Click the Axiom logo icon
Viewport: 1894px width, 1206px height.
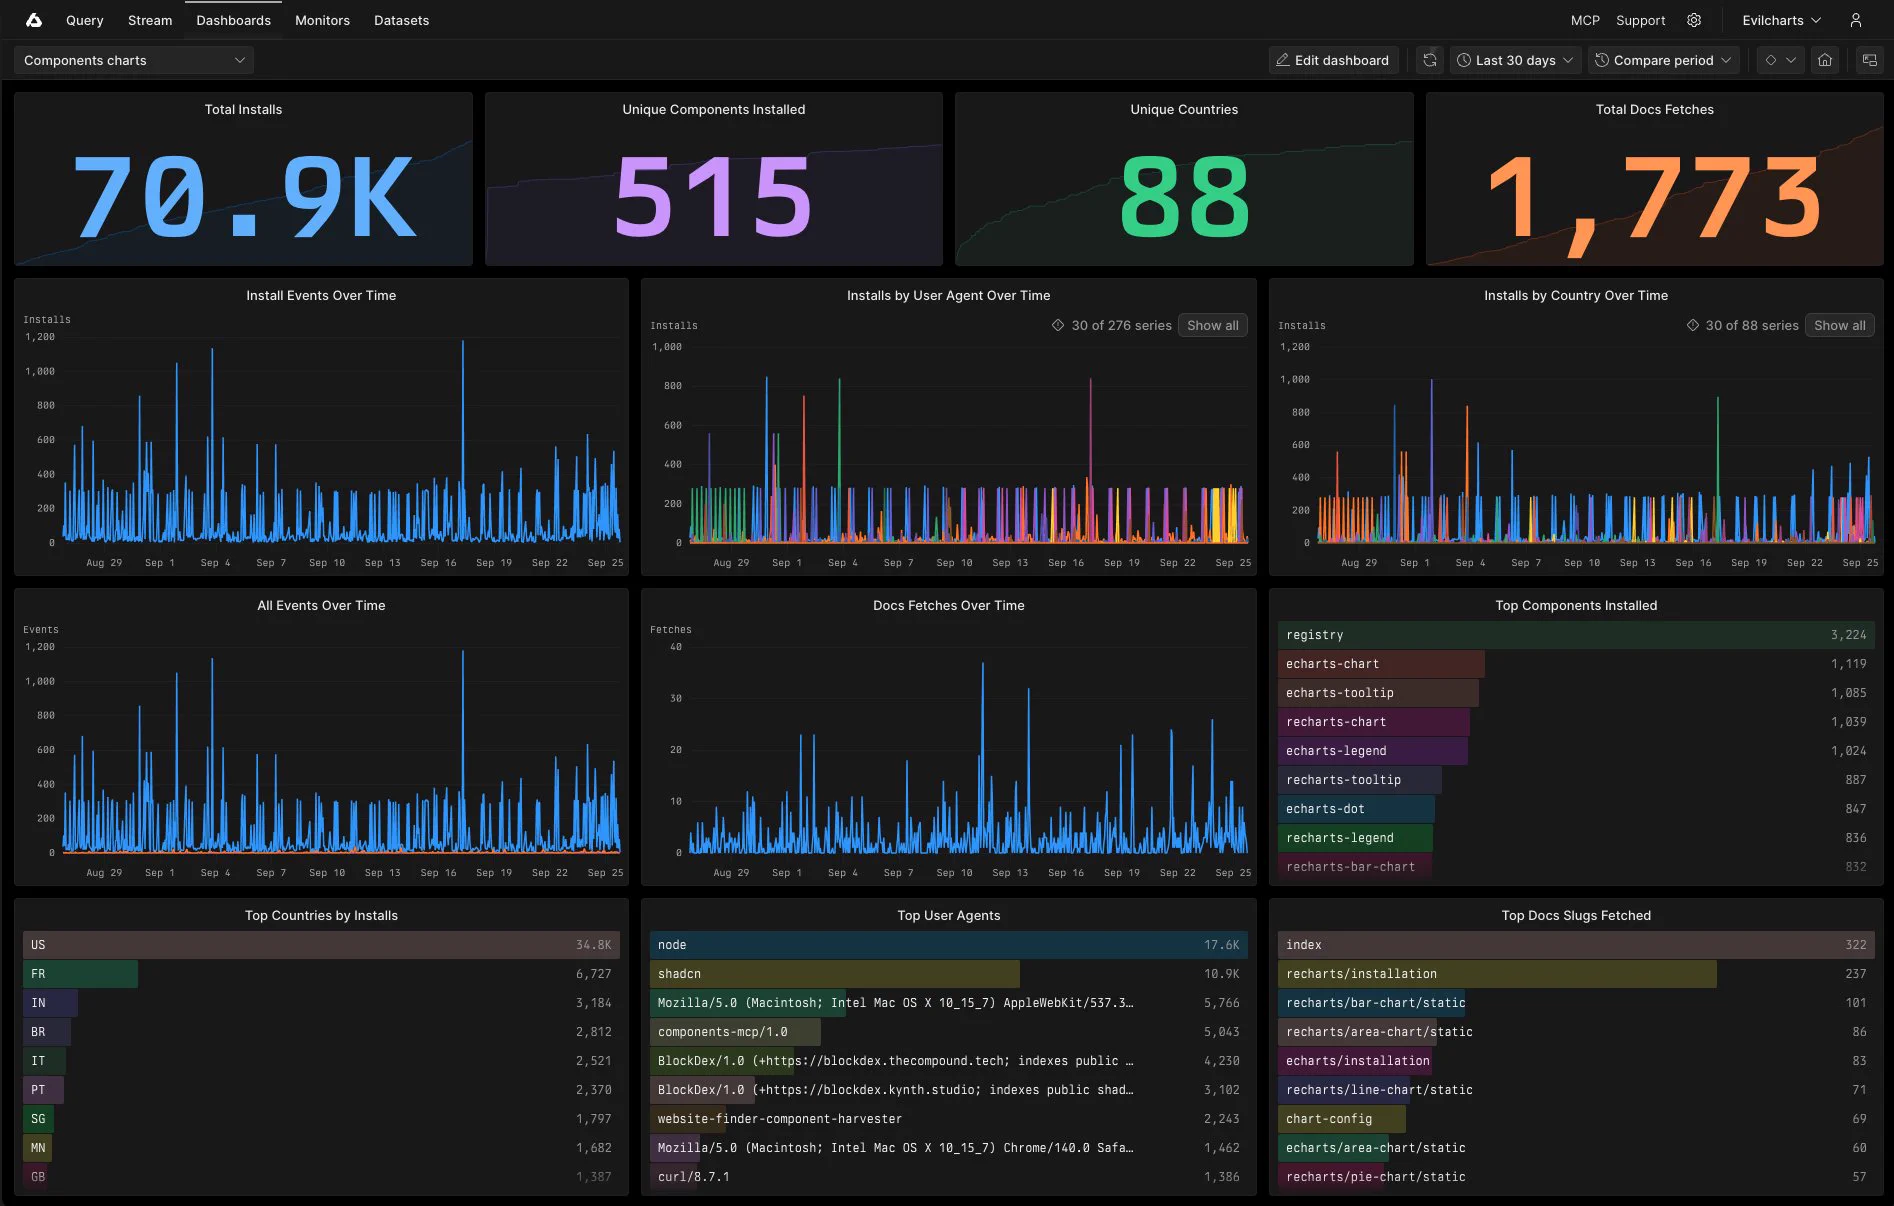tap(33, 20)
